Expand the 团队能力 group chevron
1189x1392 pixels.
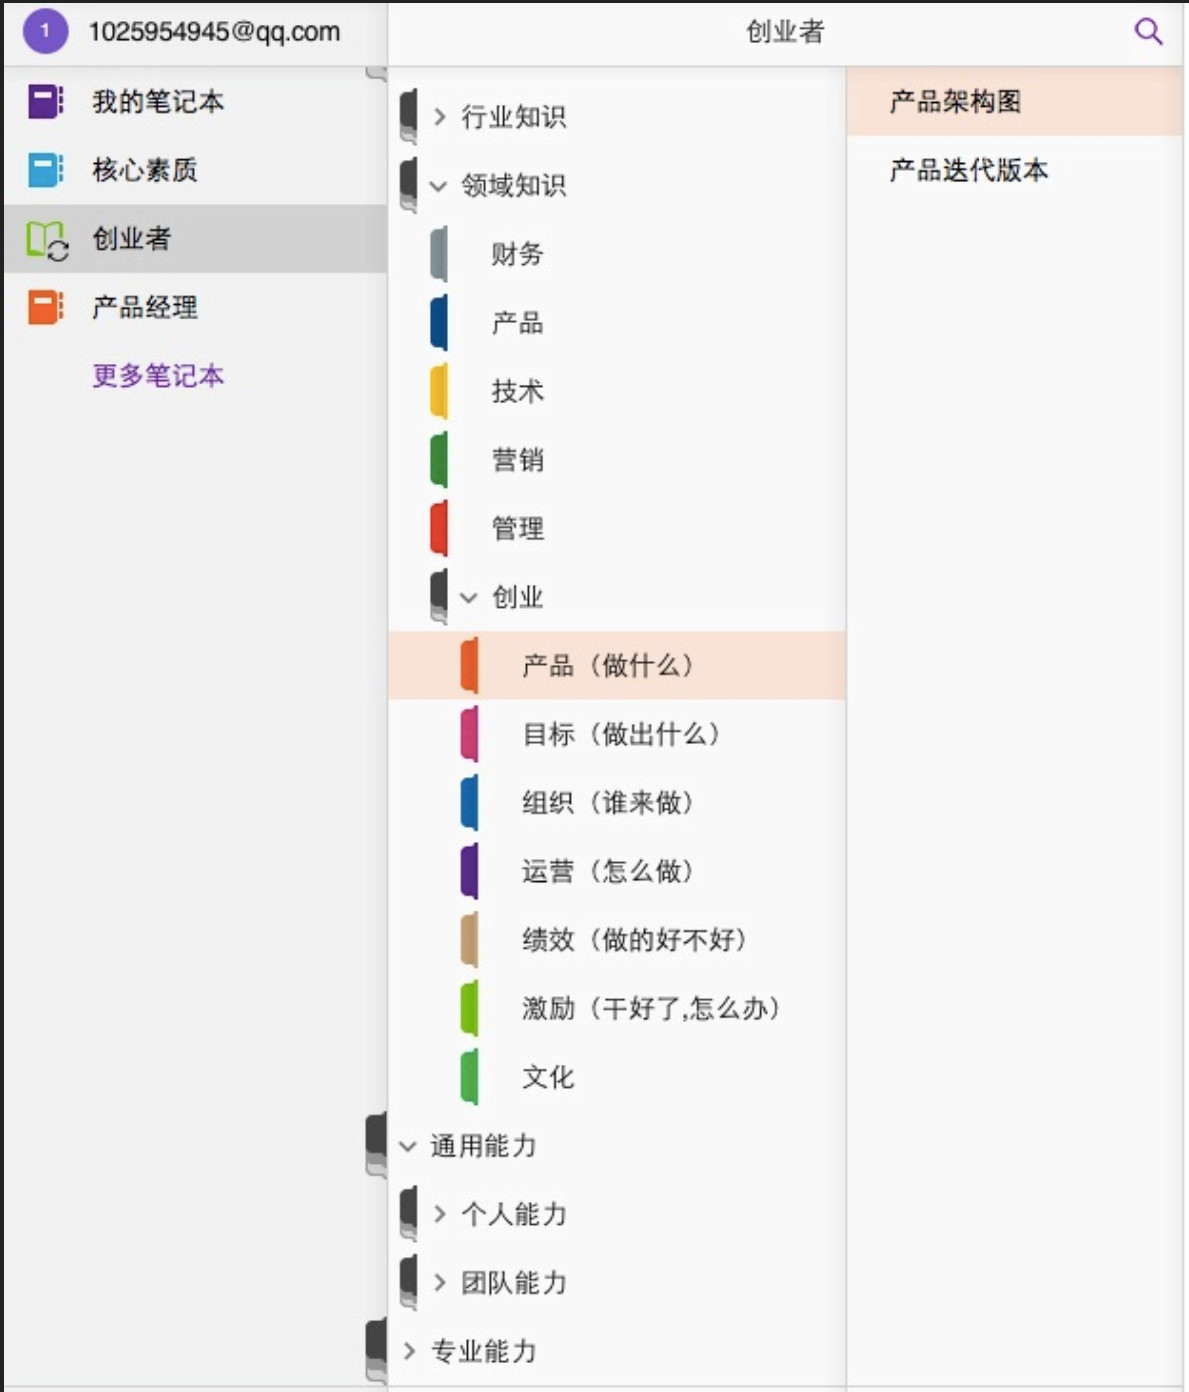(439, 1282)
